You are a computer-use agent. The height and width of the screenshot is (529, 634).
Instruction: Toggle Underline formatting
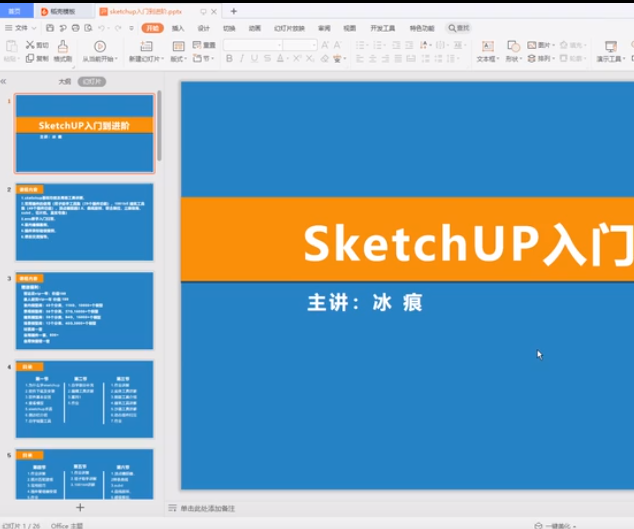[x=254, y=59]
